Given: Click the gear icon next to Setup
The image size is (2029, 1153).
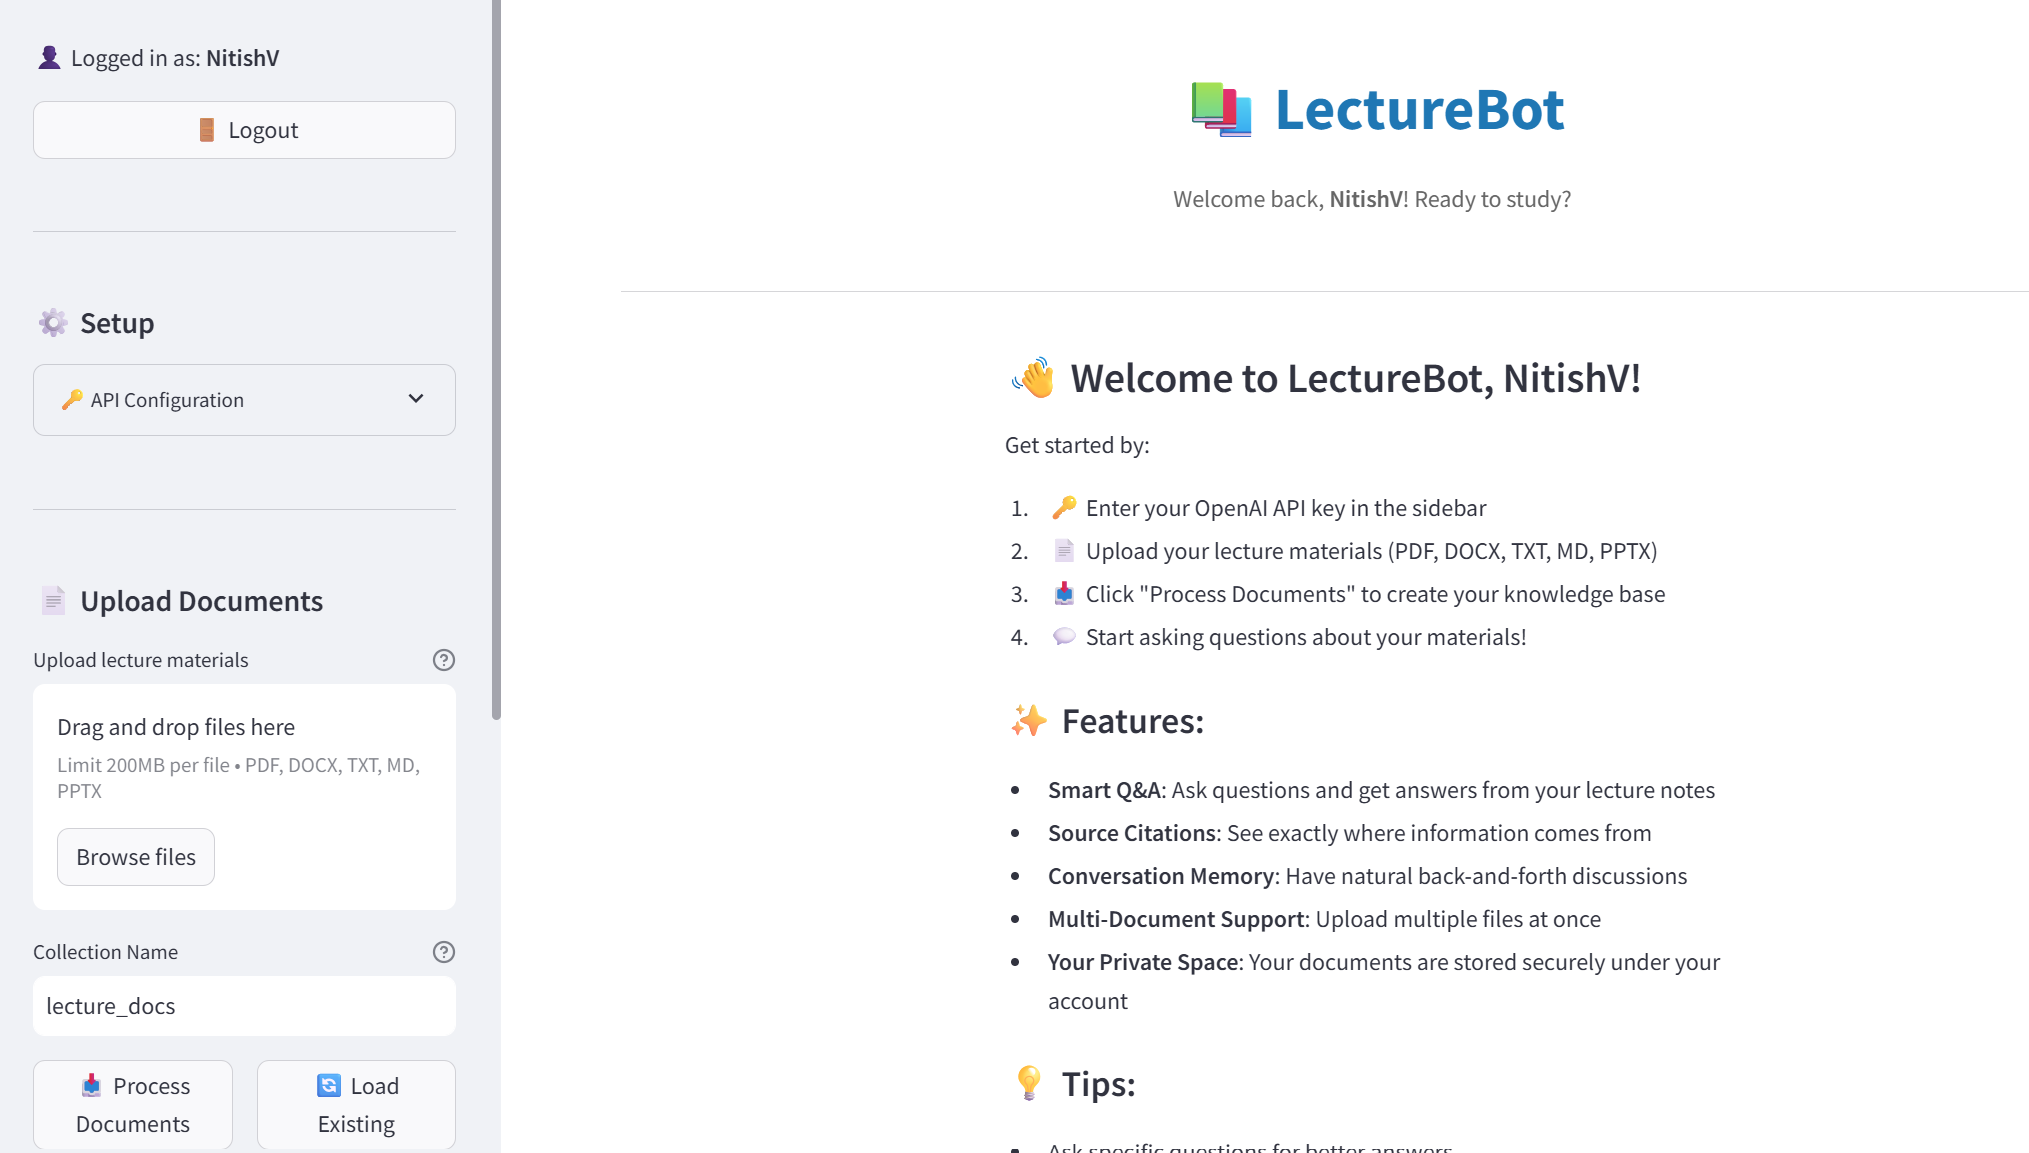Looking at the screenshot, I should point(53,323).
